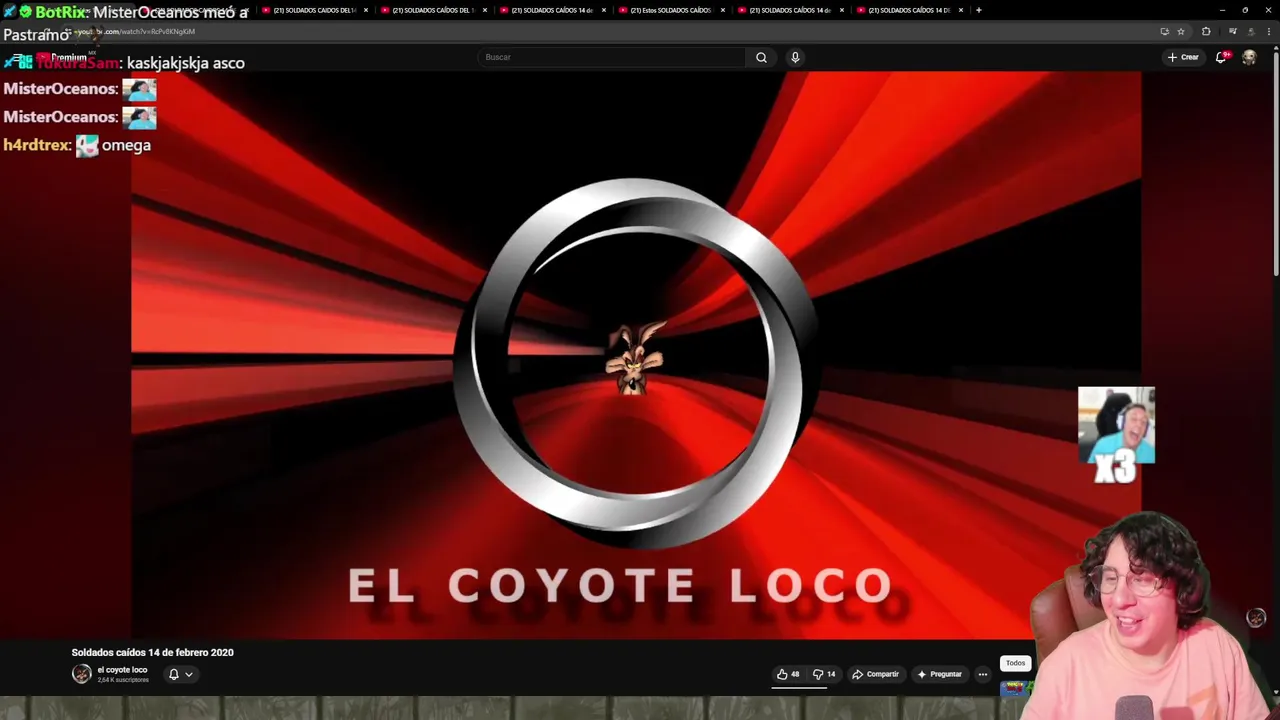The image size is (1280, 720).
Task: Click the install app icon in address bar
Action: click(1164, 31)
